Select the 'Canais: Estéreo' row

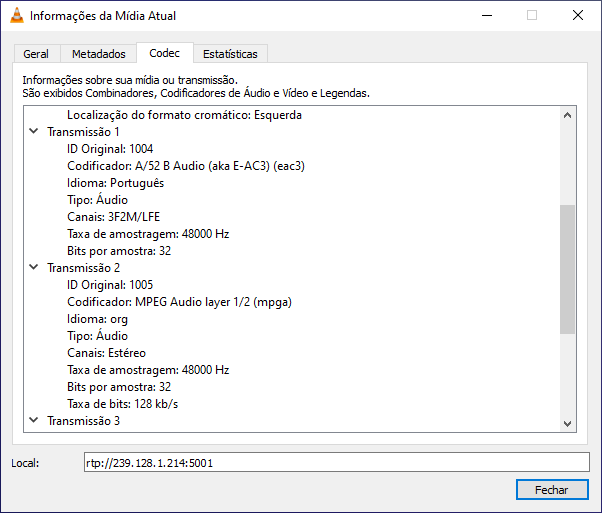tap(106, 352)
